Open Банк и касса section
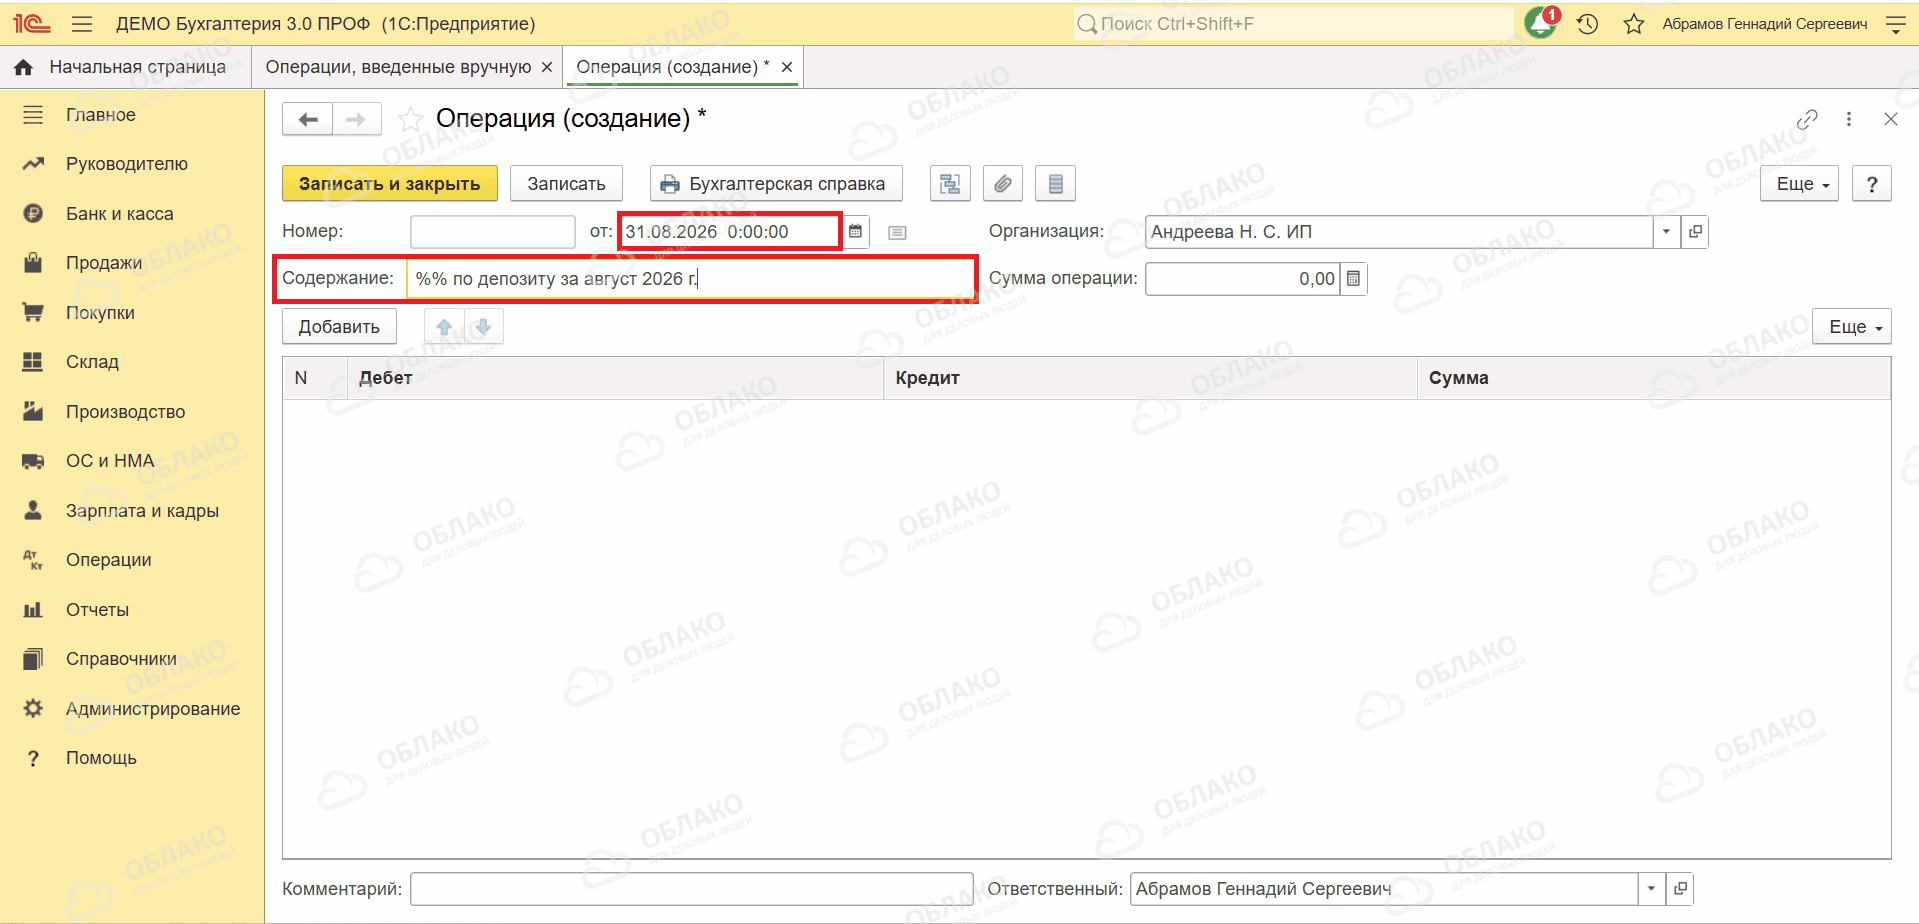Screen dimensions: 1919x924 point(119,214)
